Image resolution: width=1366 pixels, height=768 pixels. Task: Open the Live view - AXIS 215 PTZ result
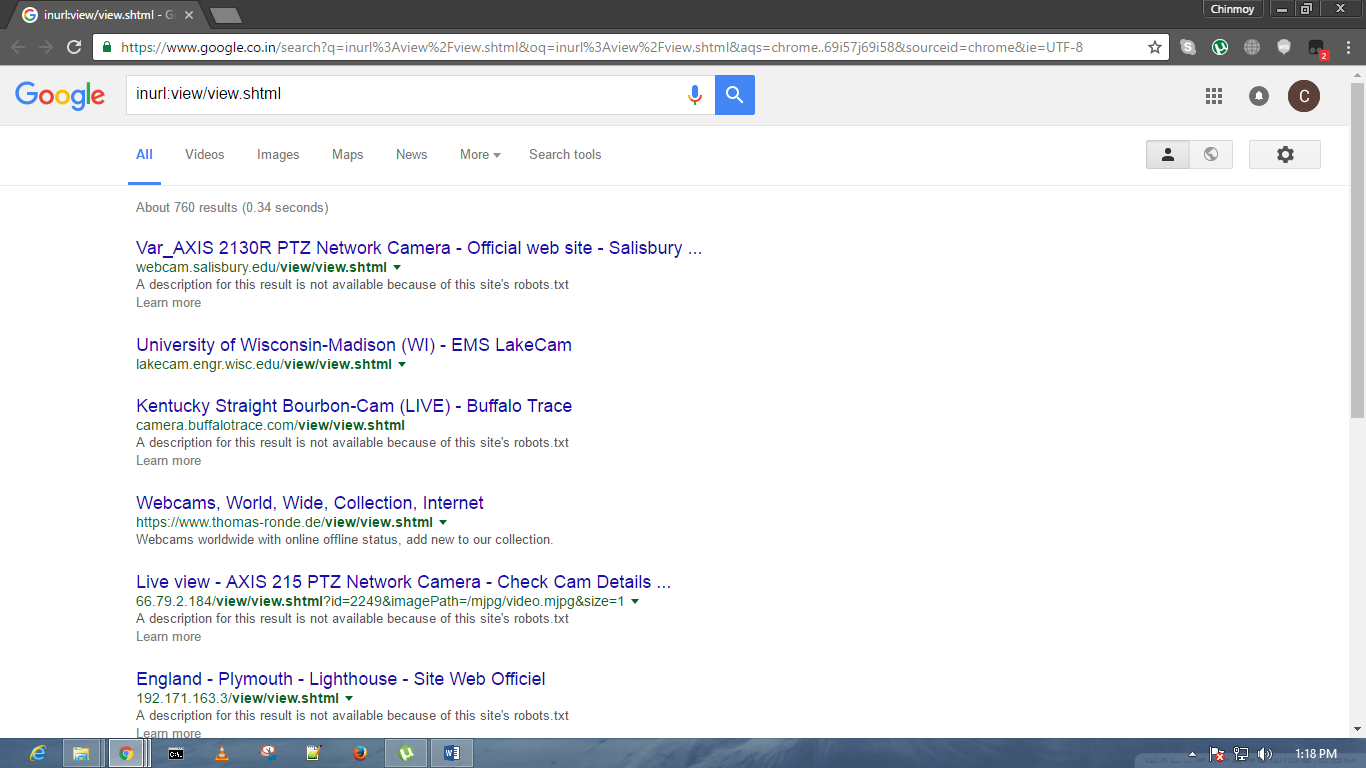(x=403, y=582)
